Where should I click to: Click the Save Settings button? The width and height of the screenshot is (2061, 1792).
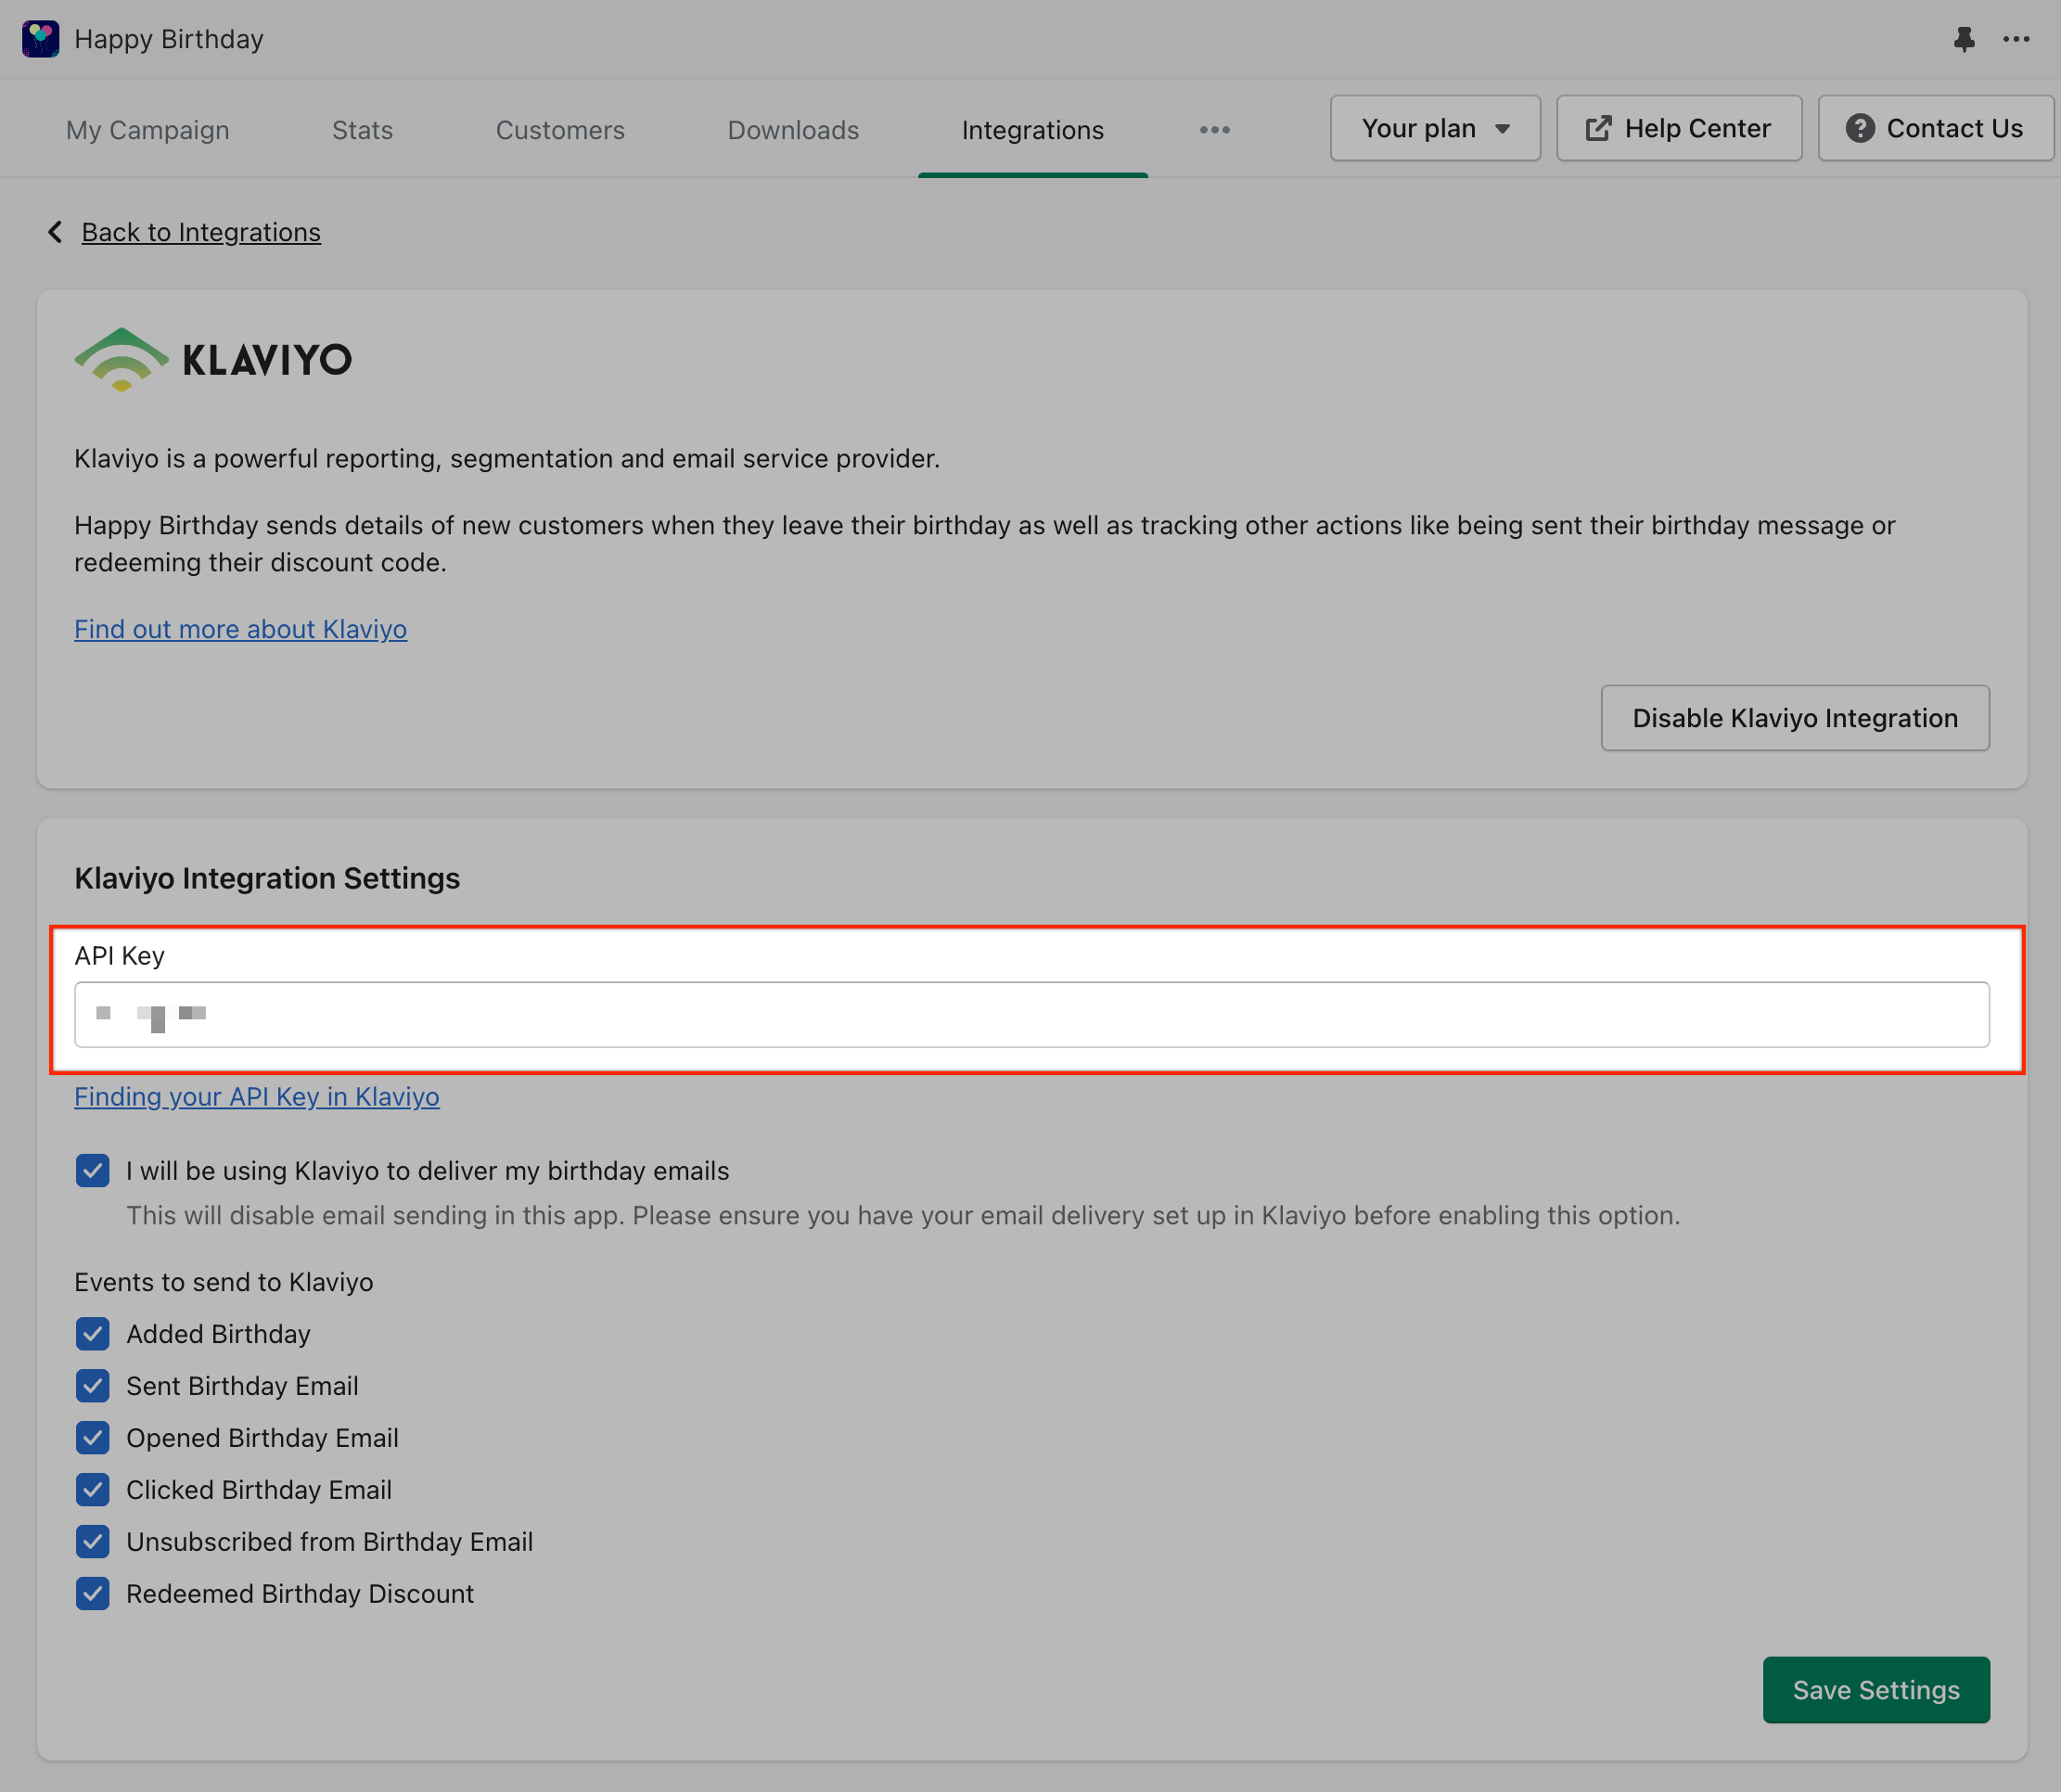[x=1876, y=1690]
